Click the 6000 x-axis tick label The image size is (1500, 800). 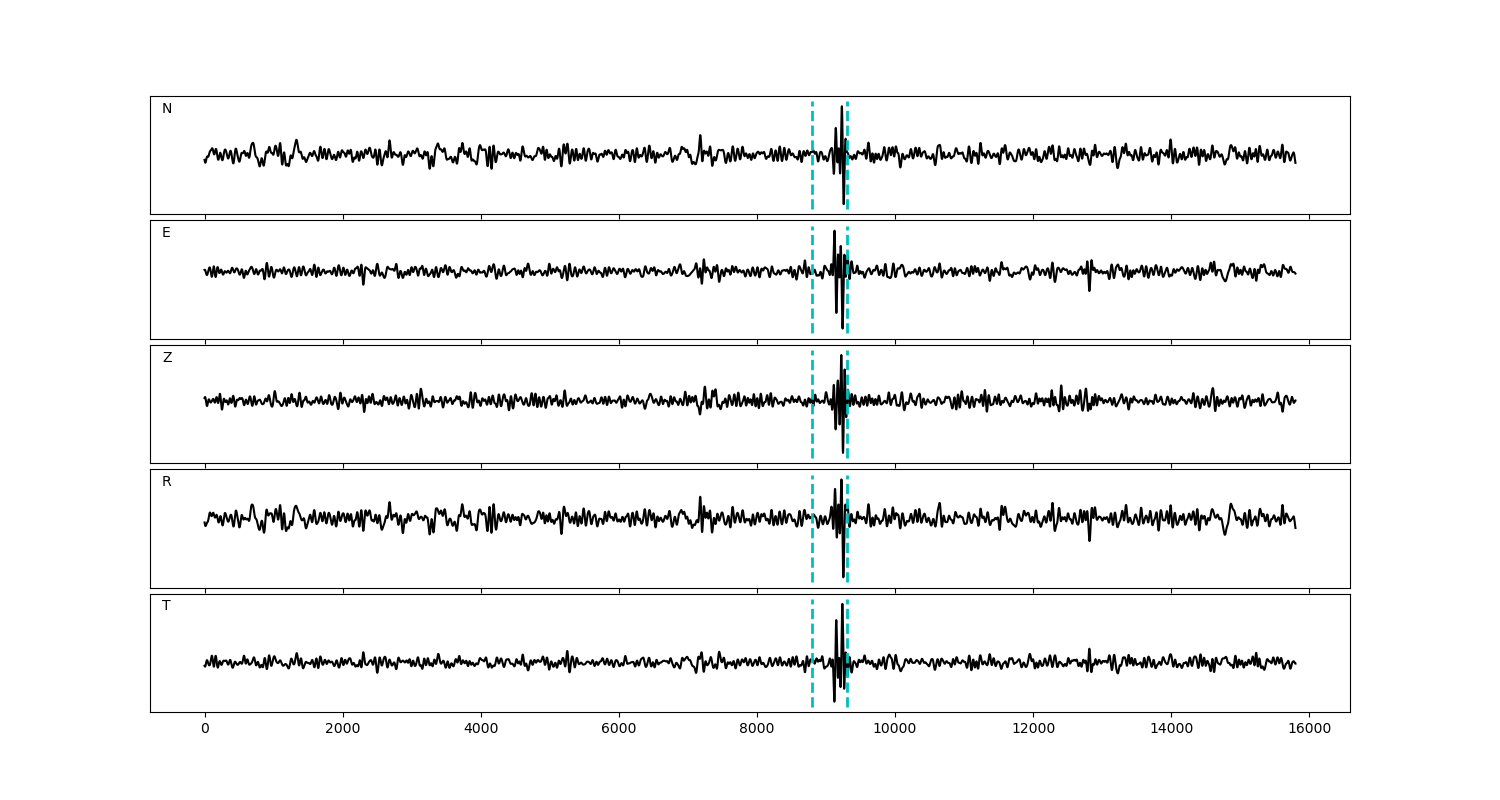click(619, 730)
